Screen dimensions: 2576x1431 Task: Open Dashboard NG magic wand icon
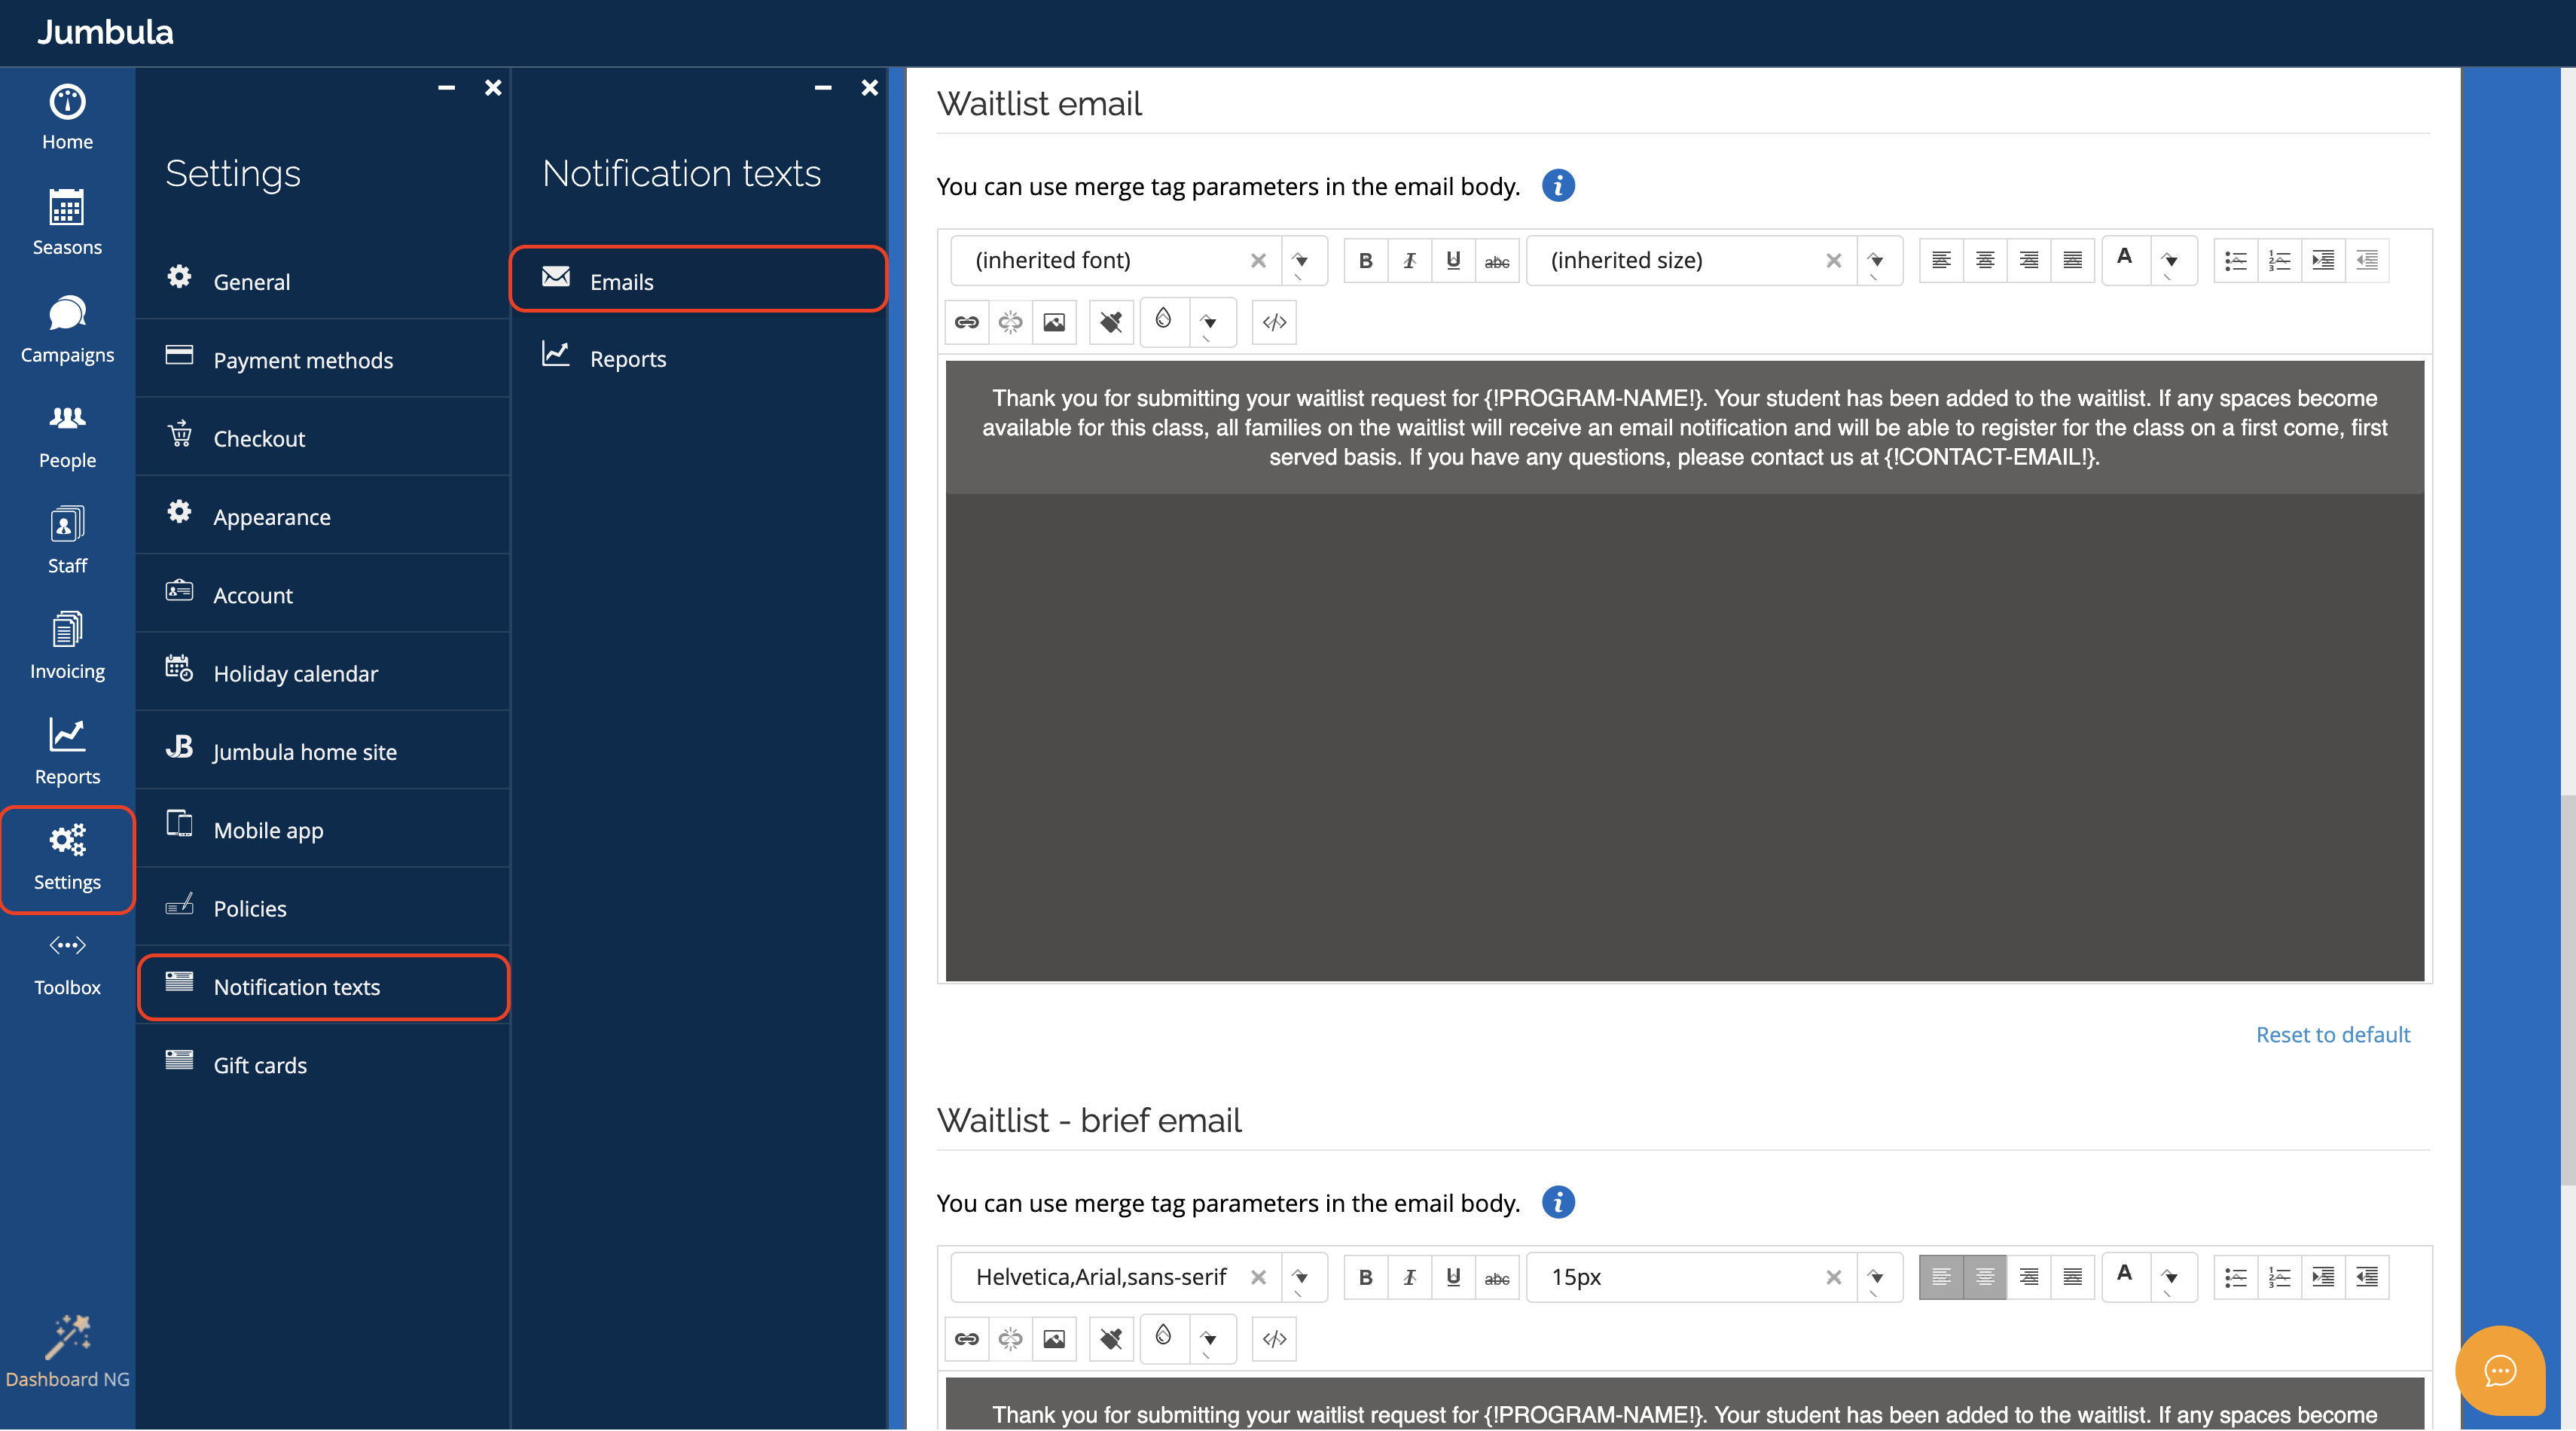67,1338
